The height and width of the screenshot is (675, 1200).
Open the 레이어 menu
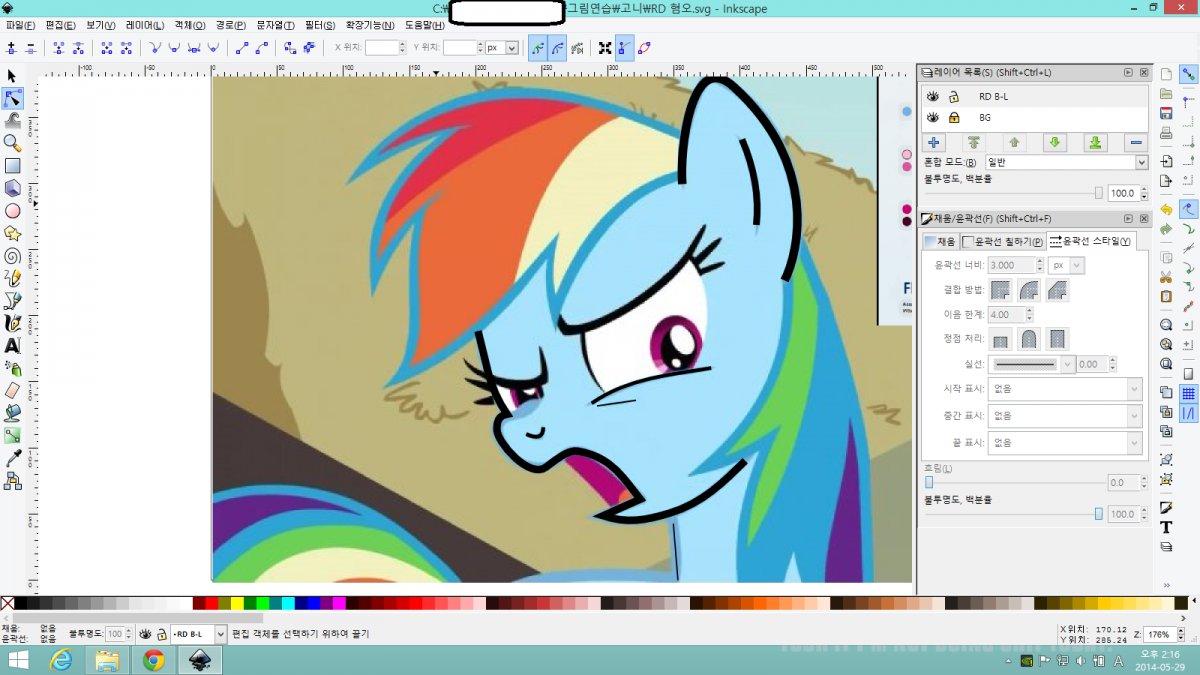pos(144,25)
